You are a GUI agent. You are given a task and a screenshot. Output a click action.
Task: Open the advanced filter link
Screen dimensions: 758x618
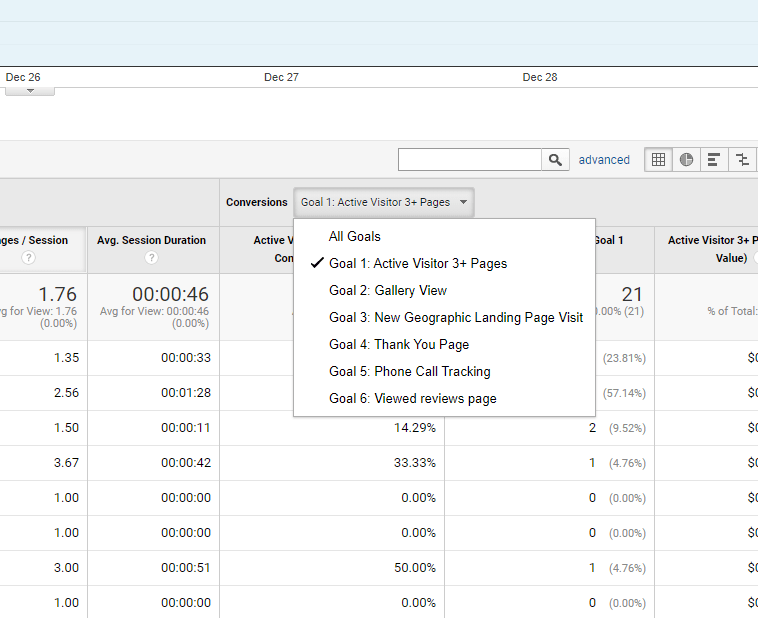604,160
